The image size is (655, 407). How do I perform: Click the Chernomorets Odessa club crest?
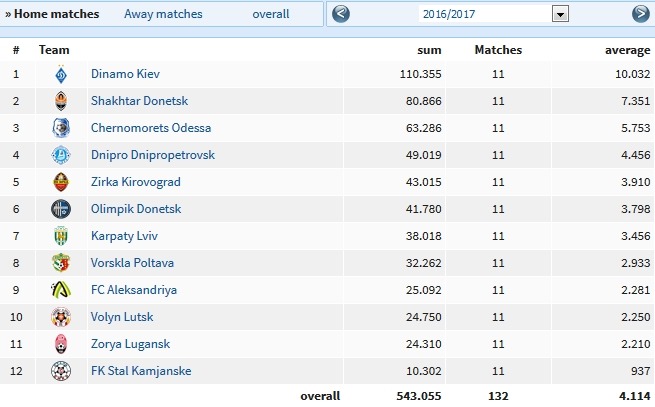pos(61,128)
